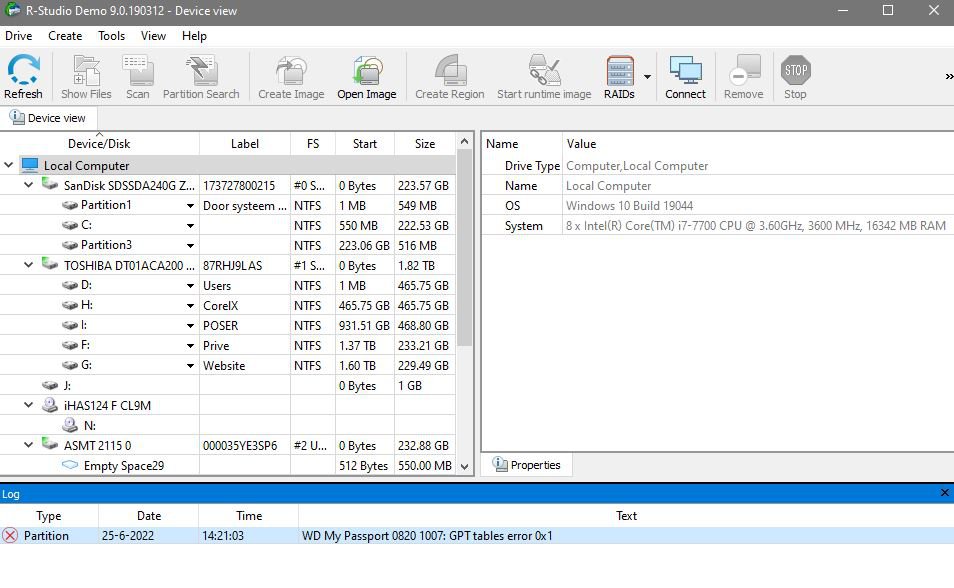Collapse the TOSHIBA DT01ACA200 disk node
This screenshot has height=588, width=954.
29,265
